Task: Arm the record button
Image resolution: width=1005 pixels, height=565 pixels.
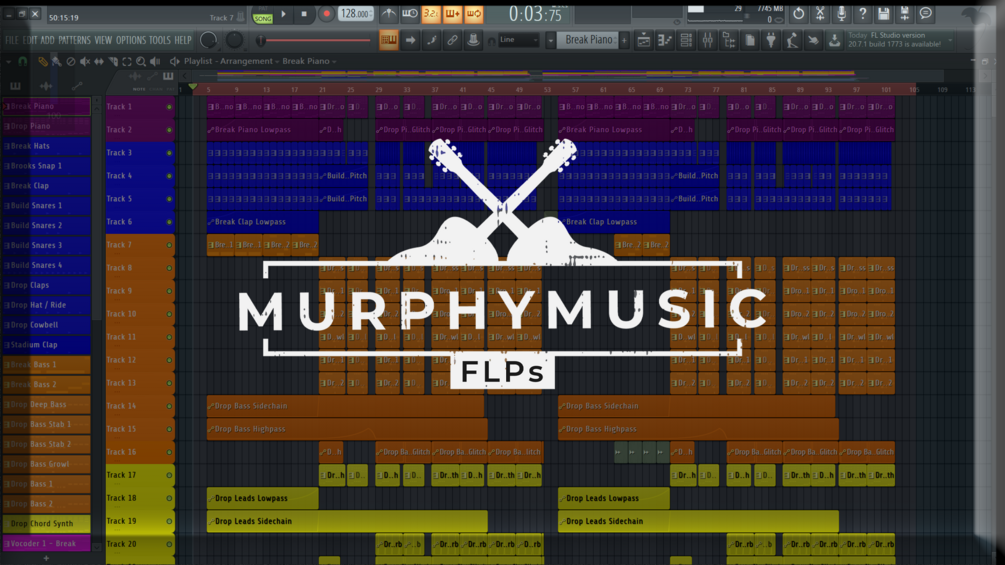Action: (x=326, y=14)
